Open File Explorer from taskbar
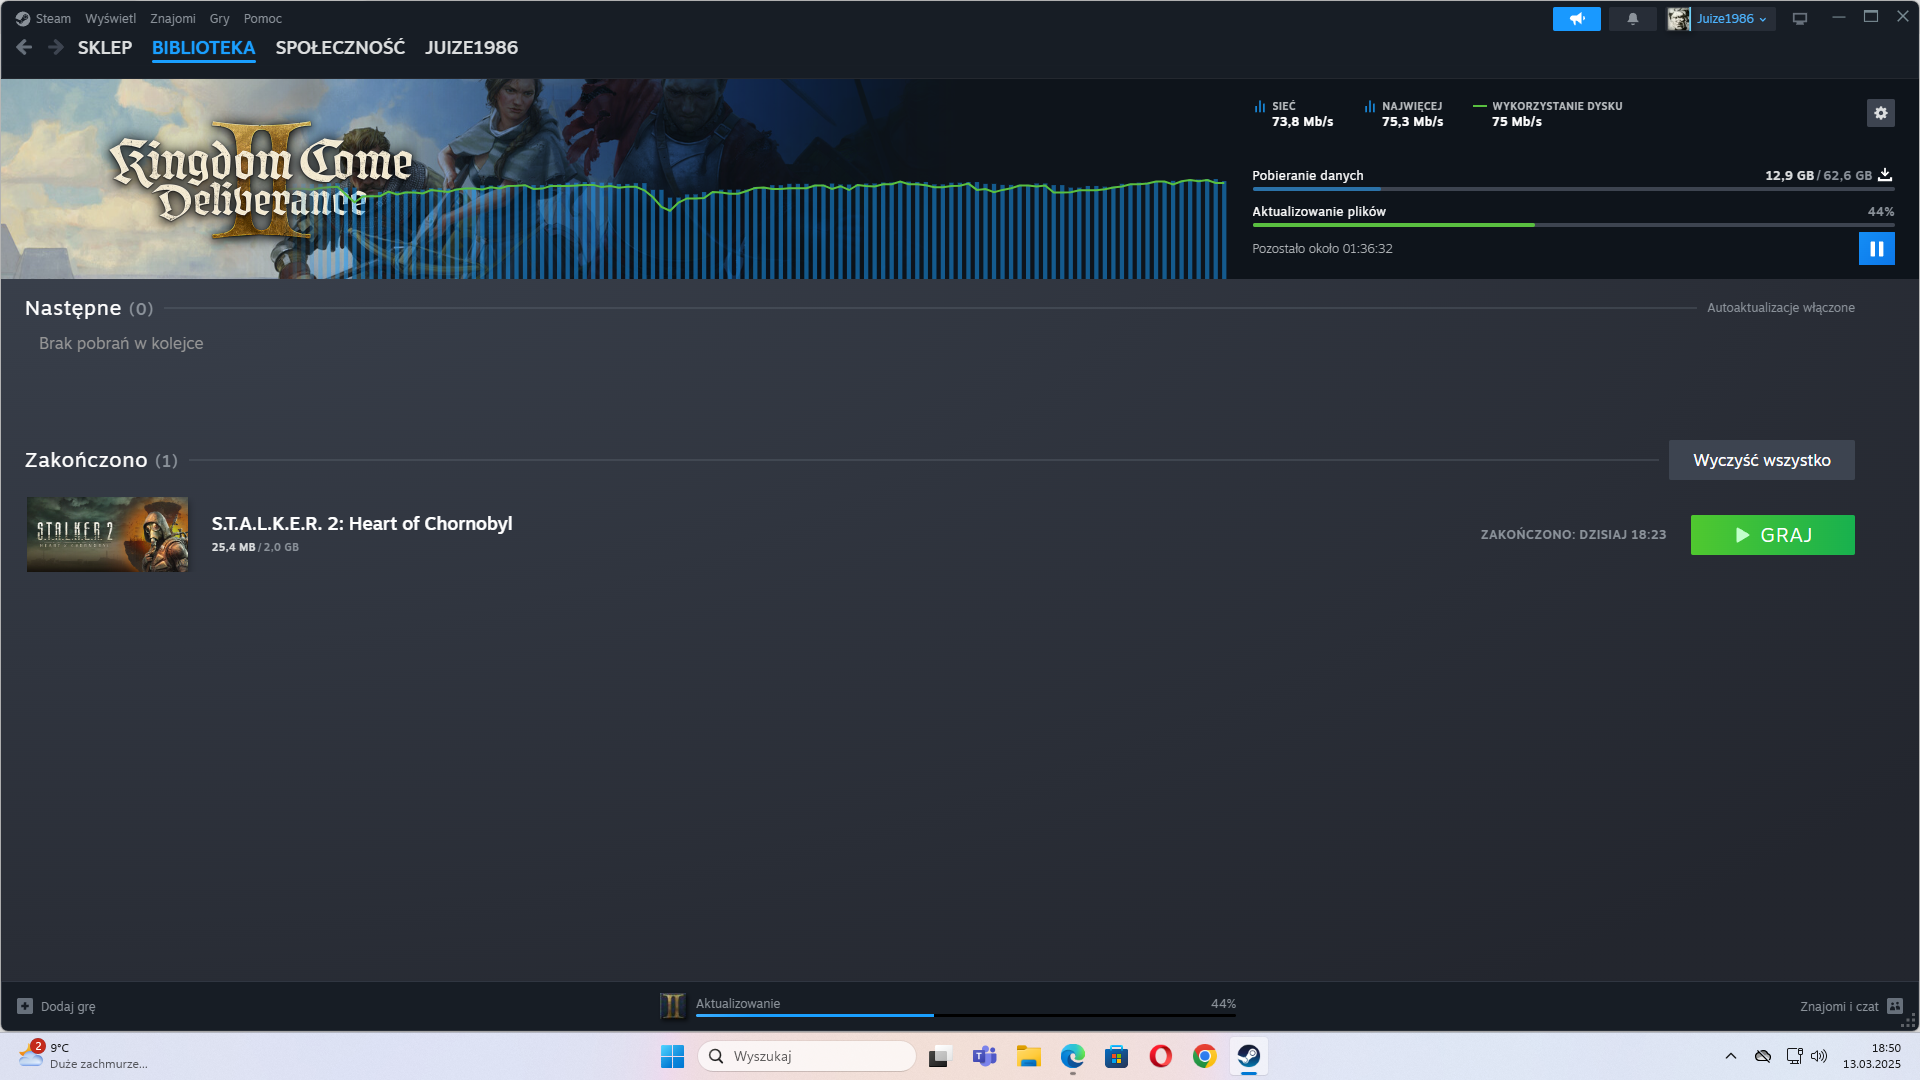 click(x=1028, y=1056)
